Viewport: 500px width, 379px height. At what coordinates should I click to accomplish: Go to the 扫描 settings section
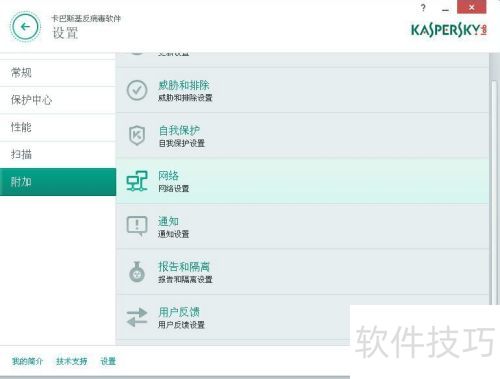point(58,155)
